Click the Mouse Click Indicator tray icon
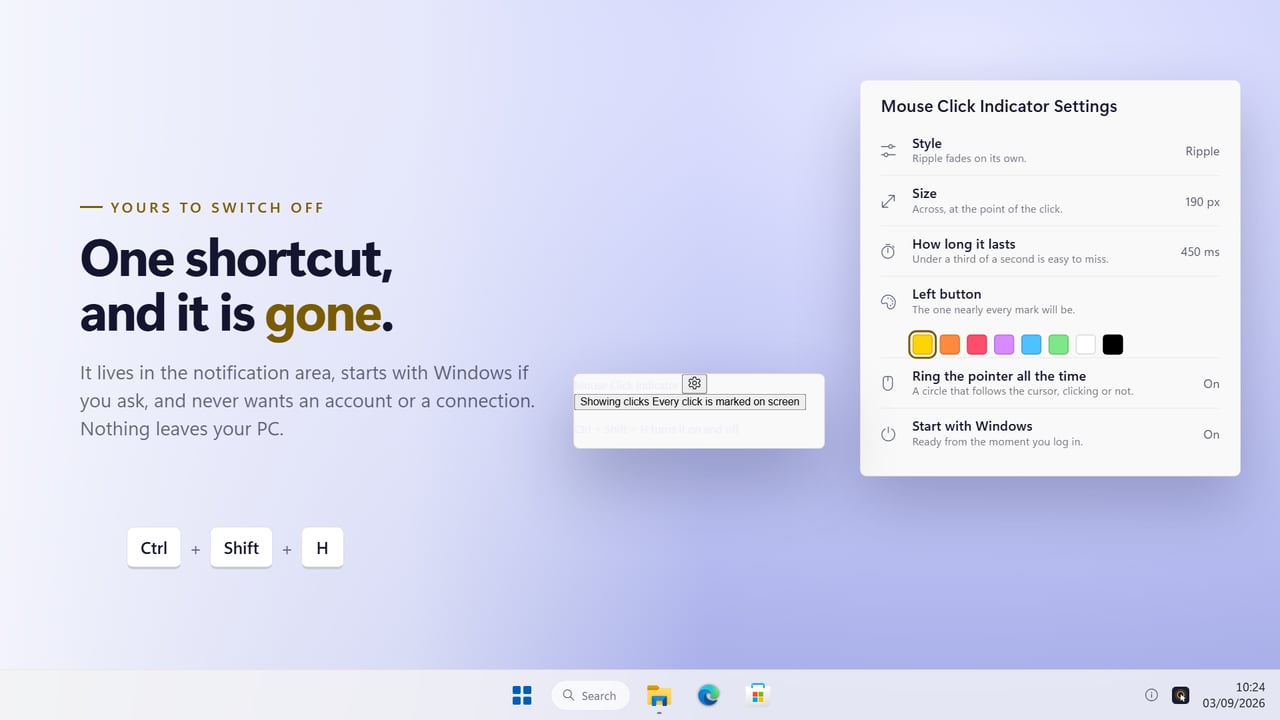This screenshot has height=720, width=1280. [x=1180, y=695]
